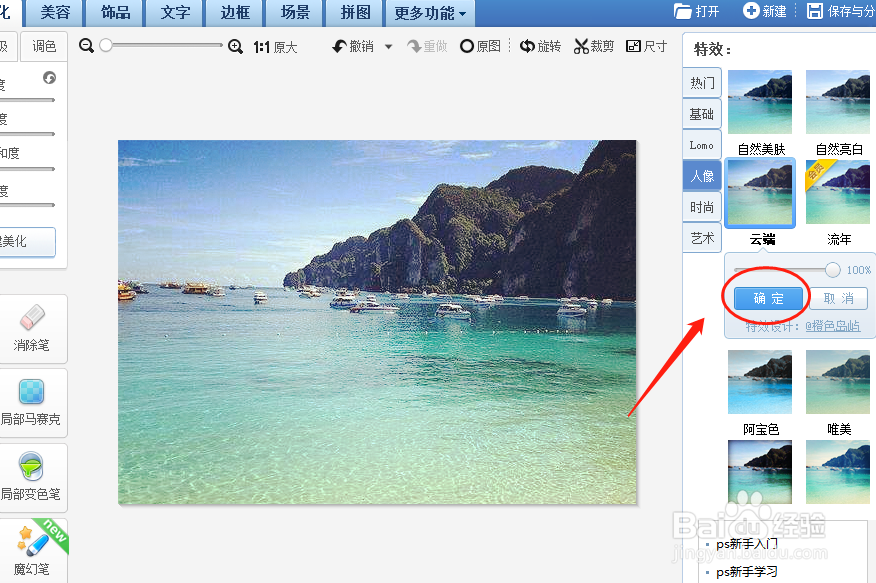The height and width of the screenshot is (583, 876).
Task: Select the Lomo effects category
Action: (x=702, y=145)
